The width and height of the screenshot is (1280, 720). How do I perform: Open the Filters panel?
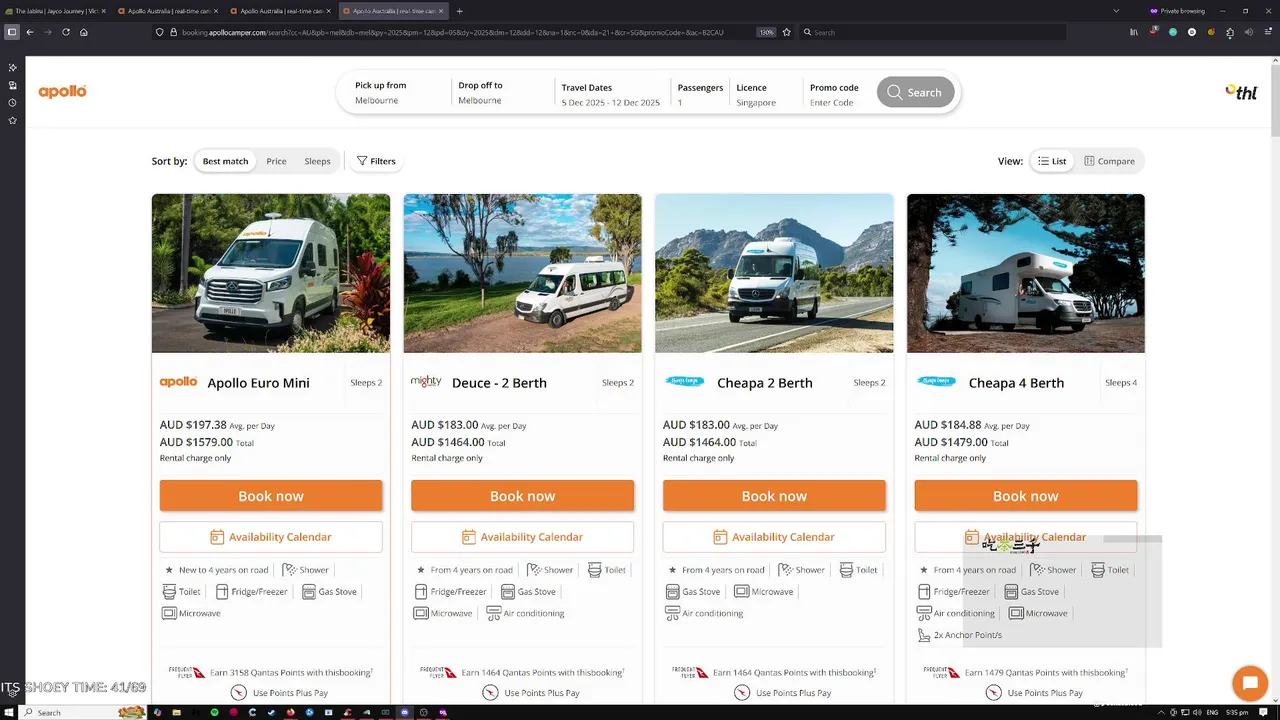[376, 161]
